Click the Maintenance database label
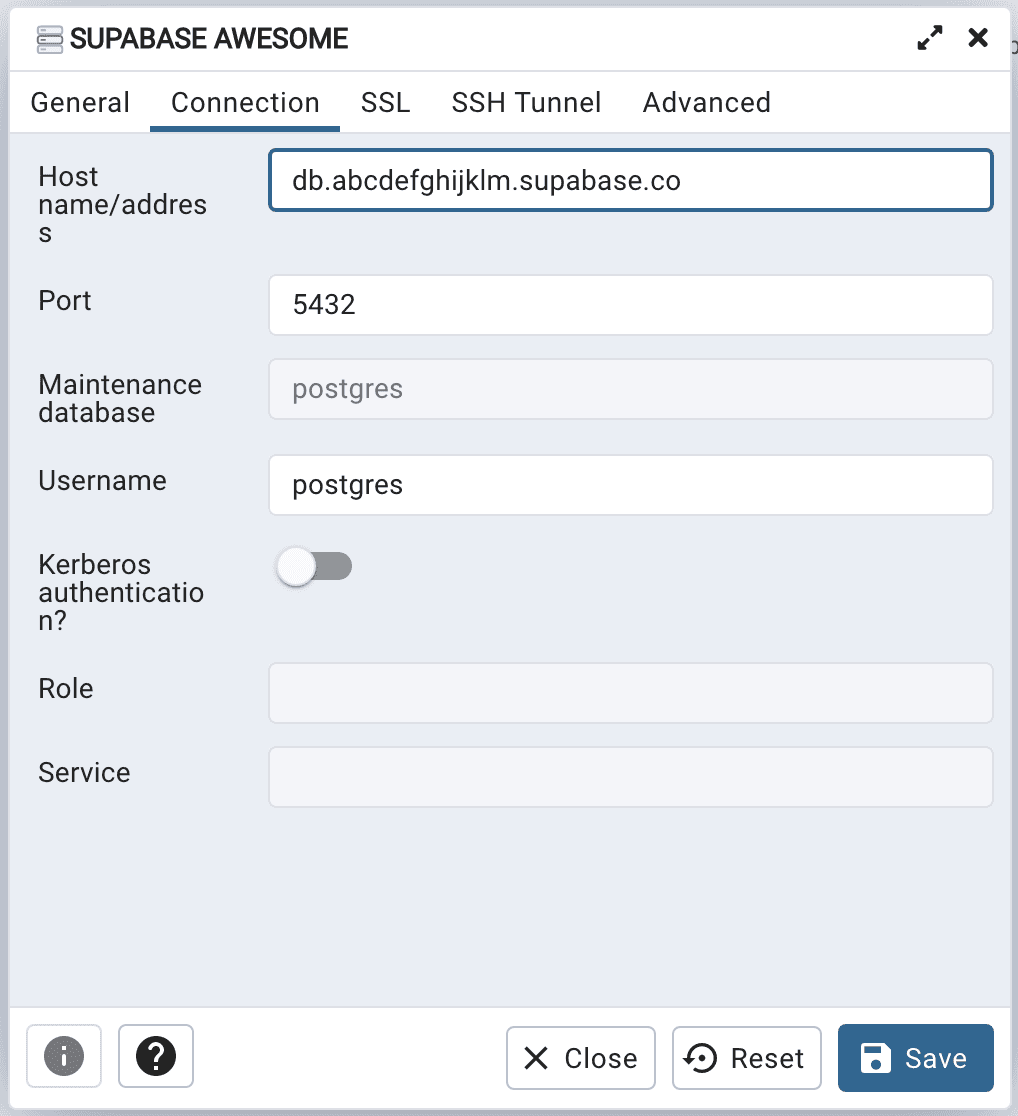The image size is (1018, 1116). tap(120, 399)
